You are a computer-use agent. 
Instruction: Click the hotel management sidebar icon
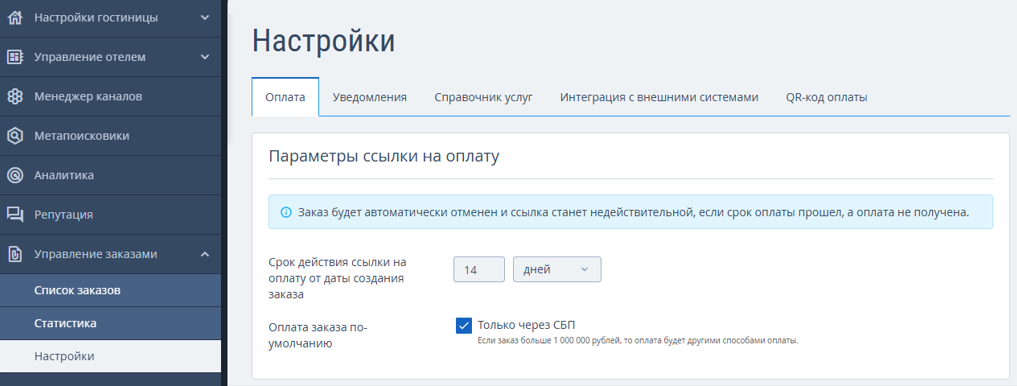click(x=14, y=57)
